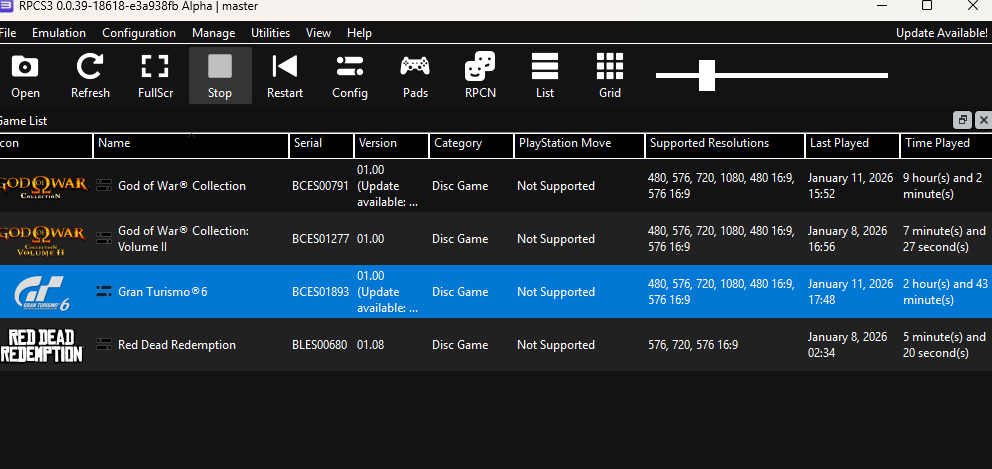992x469 pixels.
Task: Open the Help menu
Action: point(359,33)
